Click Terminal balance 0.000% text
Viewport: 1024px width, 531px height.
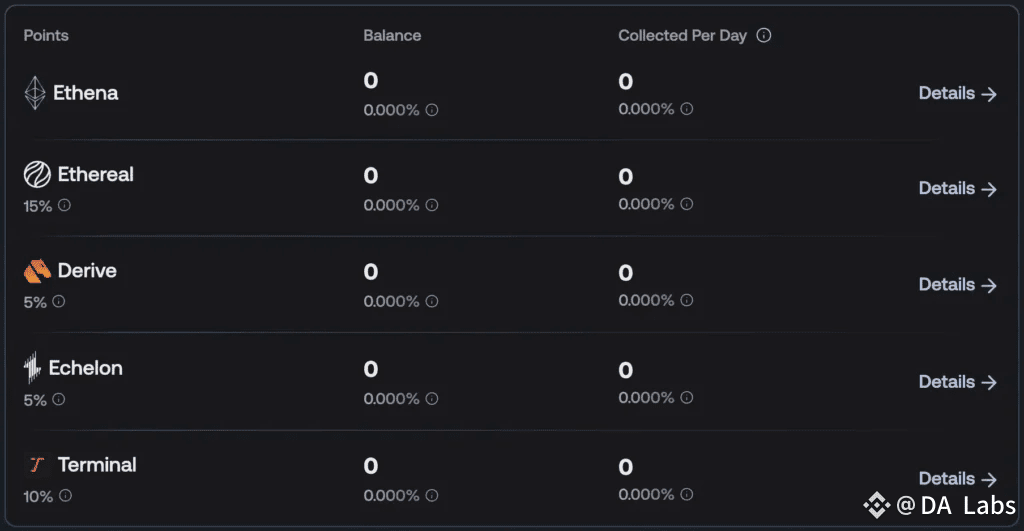(x=391, y=496)
